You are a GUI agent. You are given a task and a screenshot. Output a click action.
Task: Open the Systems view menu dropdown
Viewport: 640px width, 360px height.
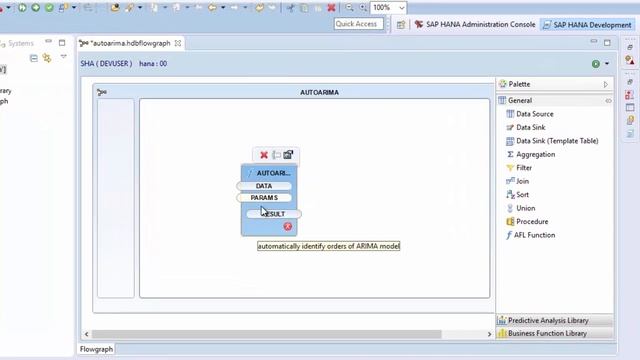(x=64, y=57)
